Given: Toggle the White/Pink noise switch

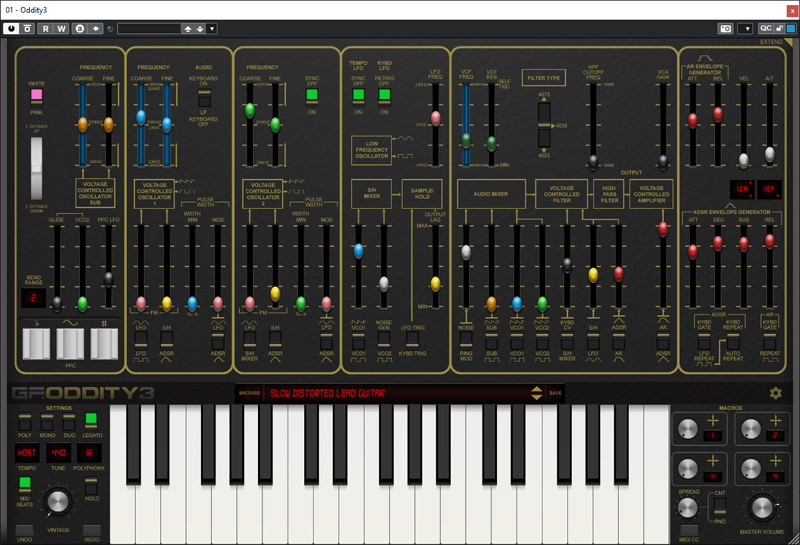Looking at the screenshot, I should 37,96.
